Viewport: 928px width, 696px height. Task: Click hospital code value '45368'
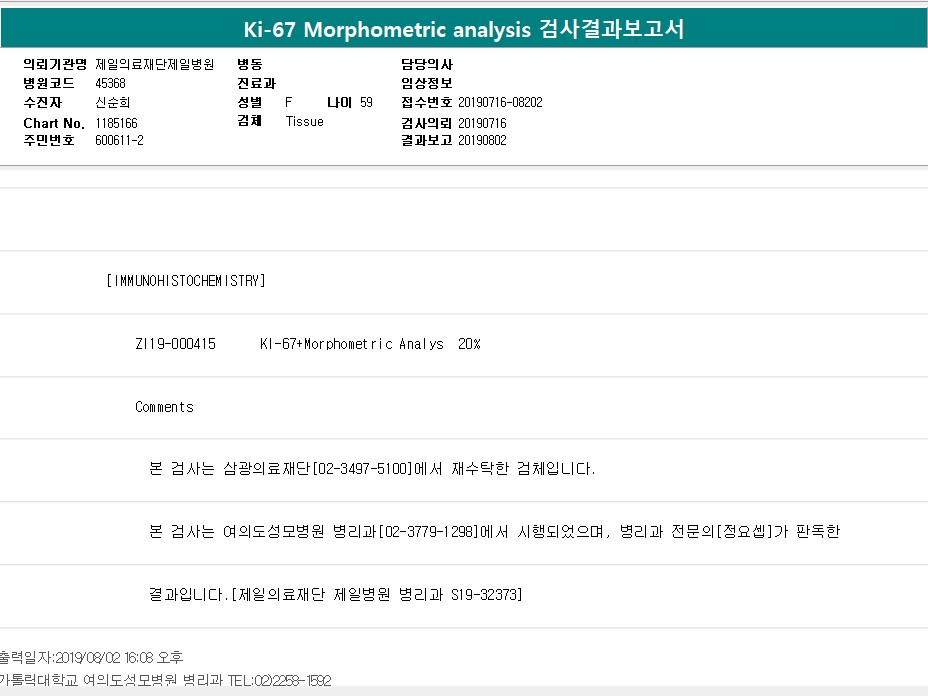point(110,83)
